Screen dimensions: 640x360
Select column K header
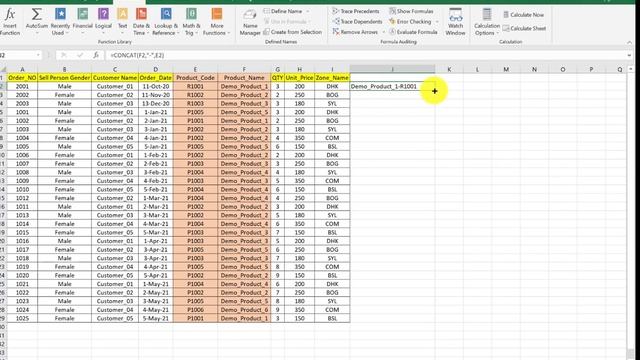(449, 69)
